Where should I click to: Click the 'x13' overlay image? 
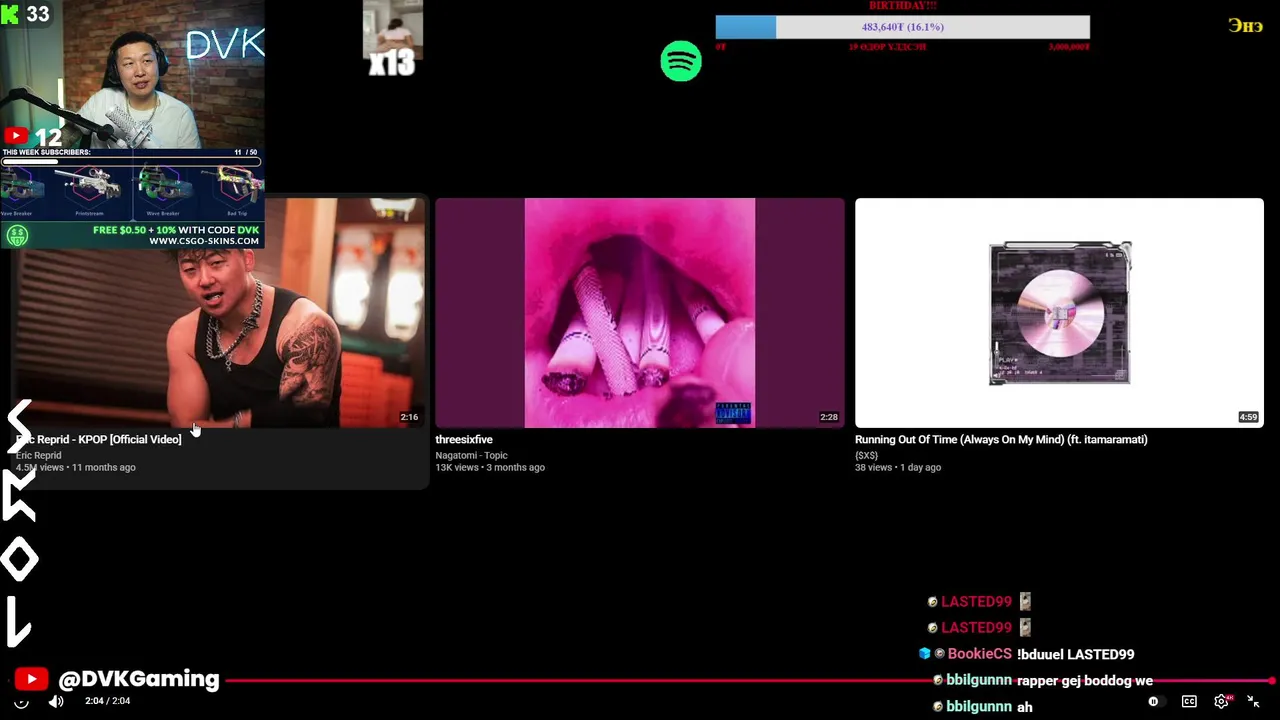tap(392, 39)
